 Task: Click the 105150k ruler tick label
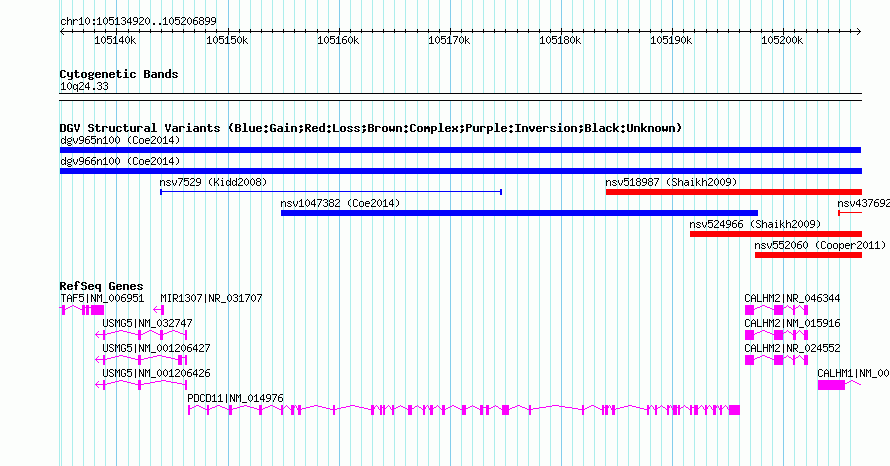tap(227, 40)
